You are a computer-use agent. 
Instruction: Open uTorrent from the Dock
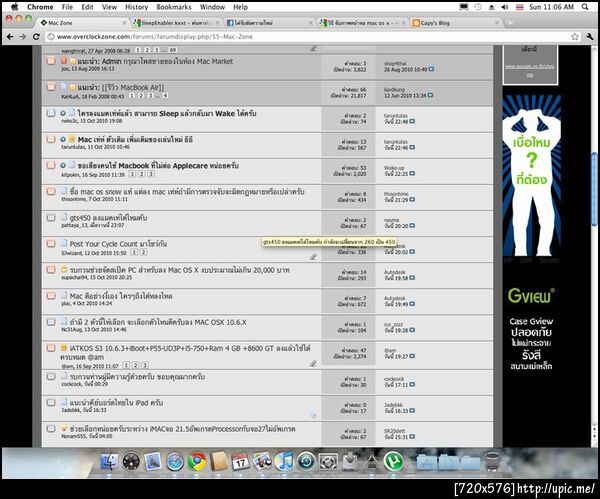coord(394,462)
